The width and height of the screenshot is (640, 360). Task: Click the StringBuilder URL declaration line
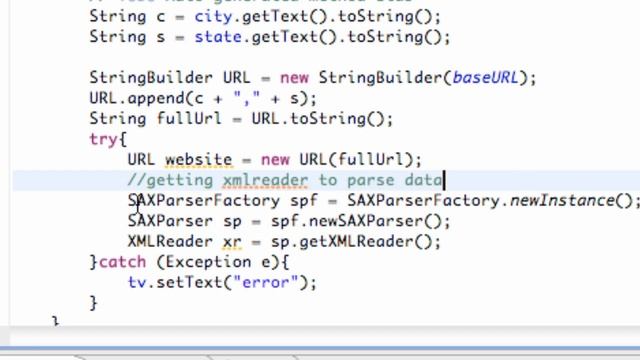pos(313,78)
